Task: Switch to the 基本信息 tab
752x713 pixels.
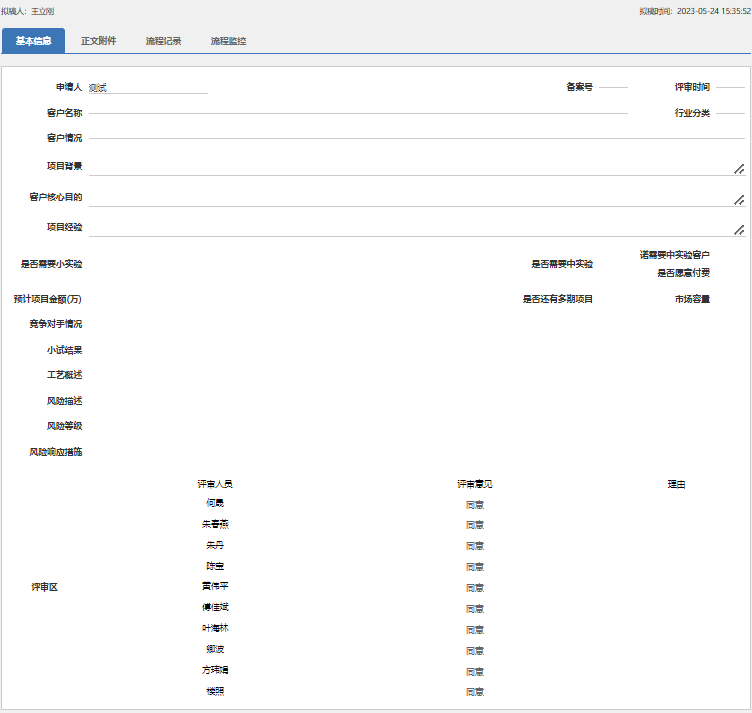Action: (x=33, y=41)
